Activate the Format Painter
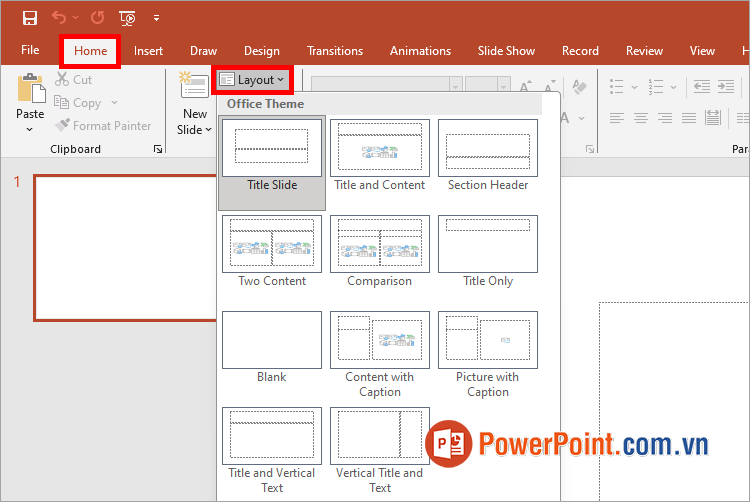The height and width of the screenshot is (502, 750). click(102, 125)
